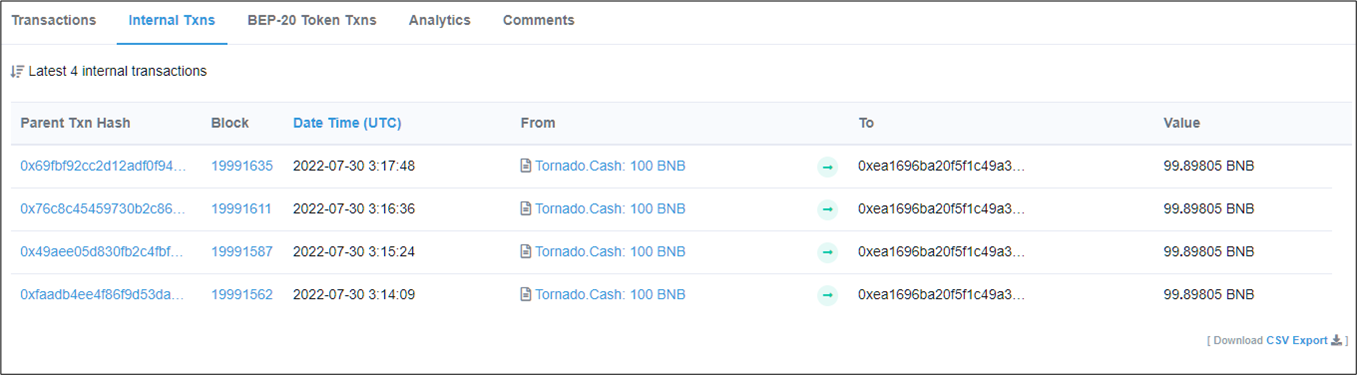Image resolution: width=1357 pixels, height=375 pixels.
Task: Open parent txn hash 0xfaadb4ee4f86f9d53da
Action: 103,295
